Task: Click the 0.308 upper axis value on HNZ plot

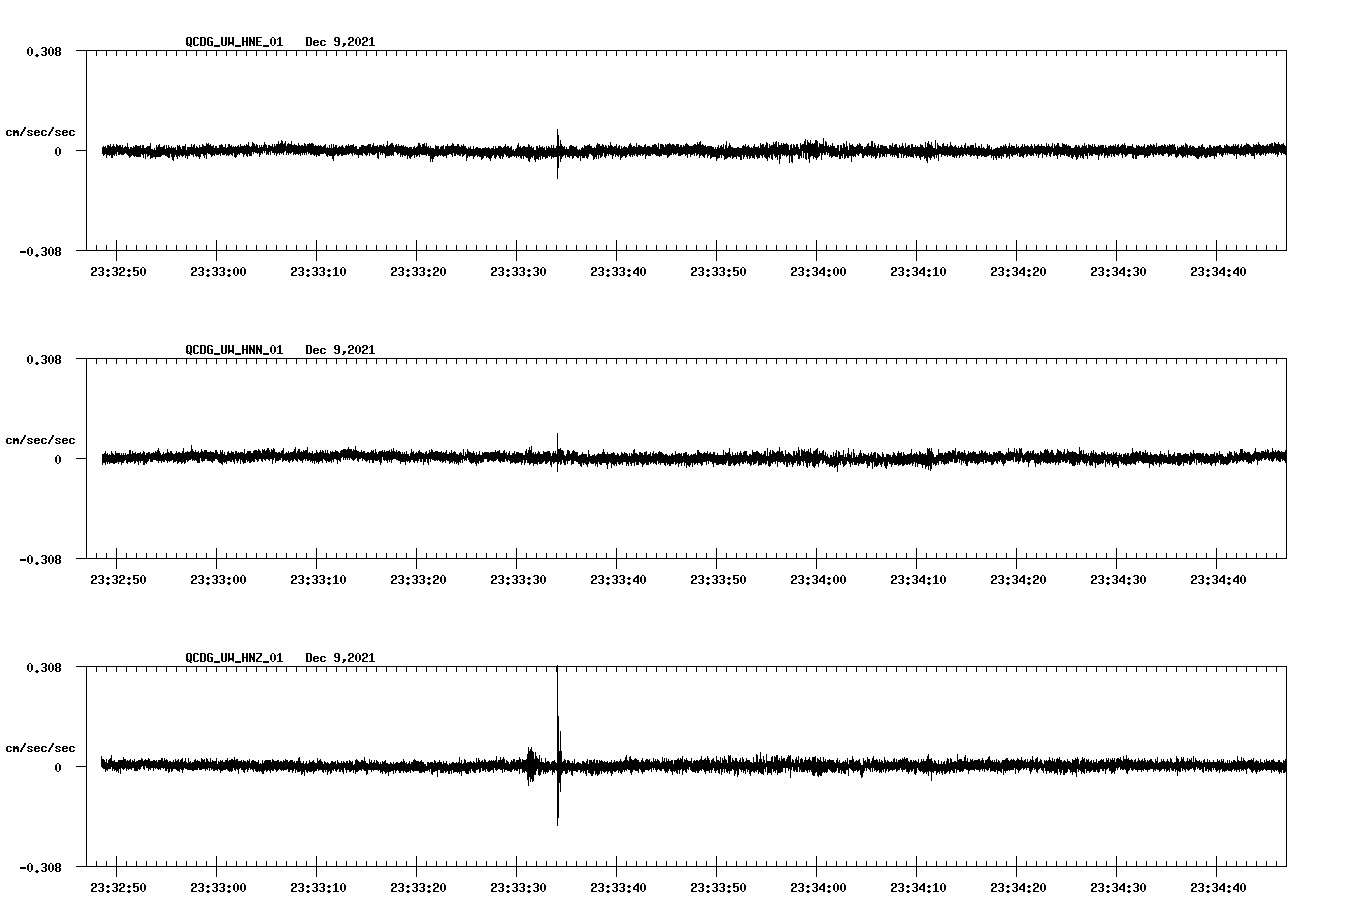Action: pyautogui.click(x=44, y=667)
